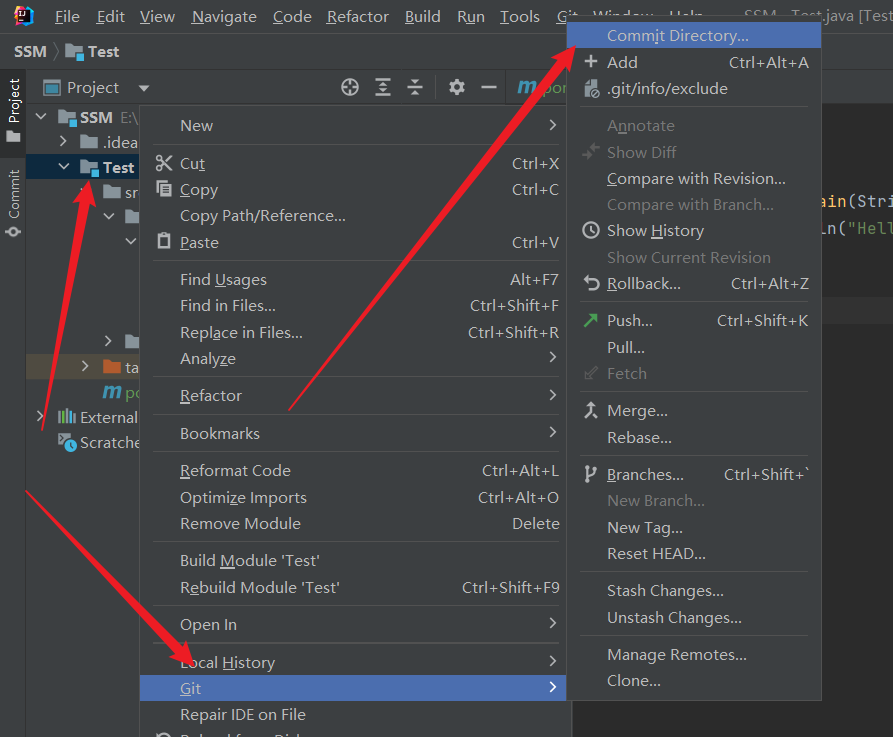This screenshot has height=737, width=893.
Task: Select Stash Changes
Action: [x=694, y=591]
